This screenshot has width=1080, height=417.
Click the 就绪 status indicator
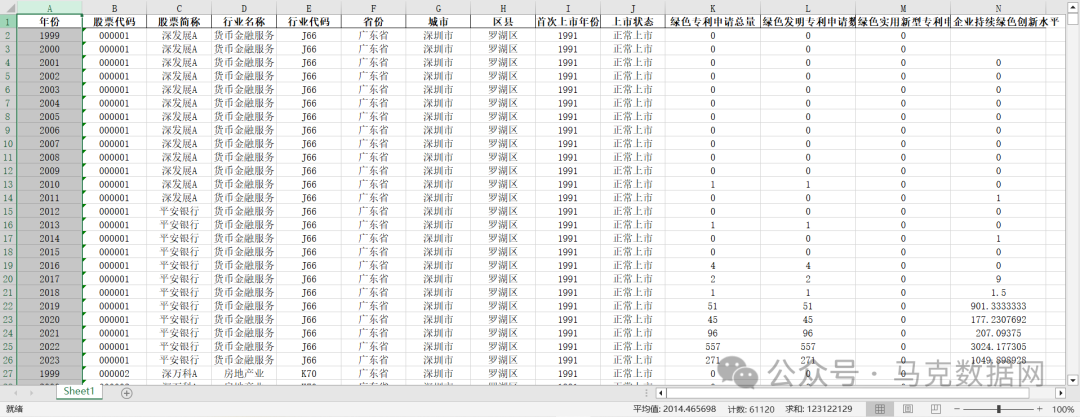[14, 409]
